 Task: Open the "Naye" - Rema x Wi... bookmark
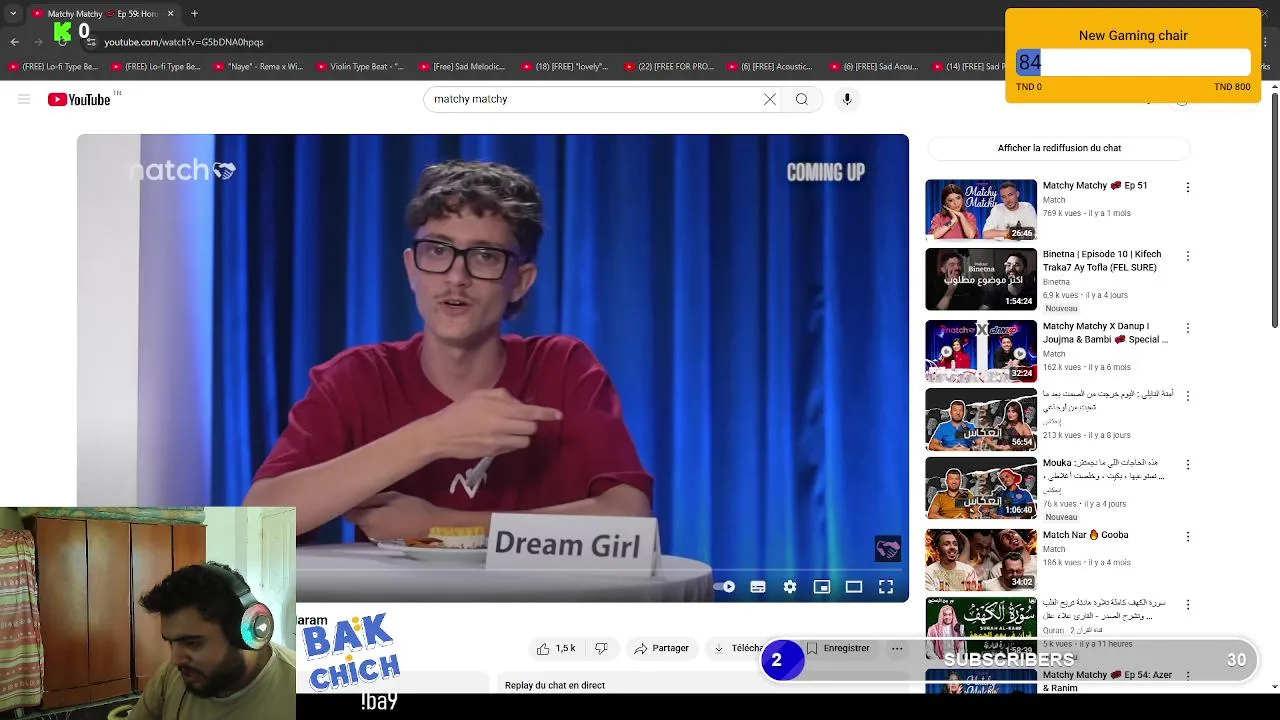[x=258, y=67]
